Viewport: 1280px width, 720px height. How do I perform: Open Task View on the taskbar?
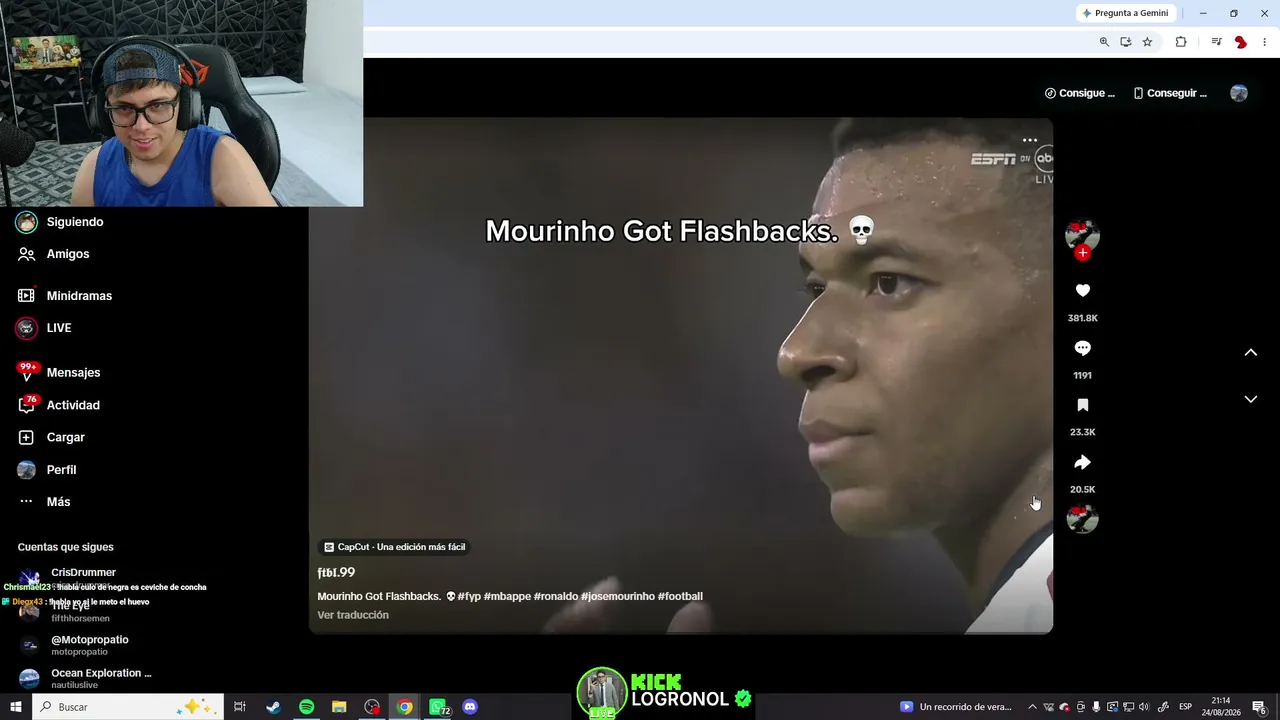point(240,707)
